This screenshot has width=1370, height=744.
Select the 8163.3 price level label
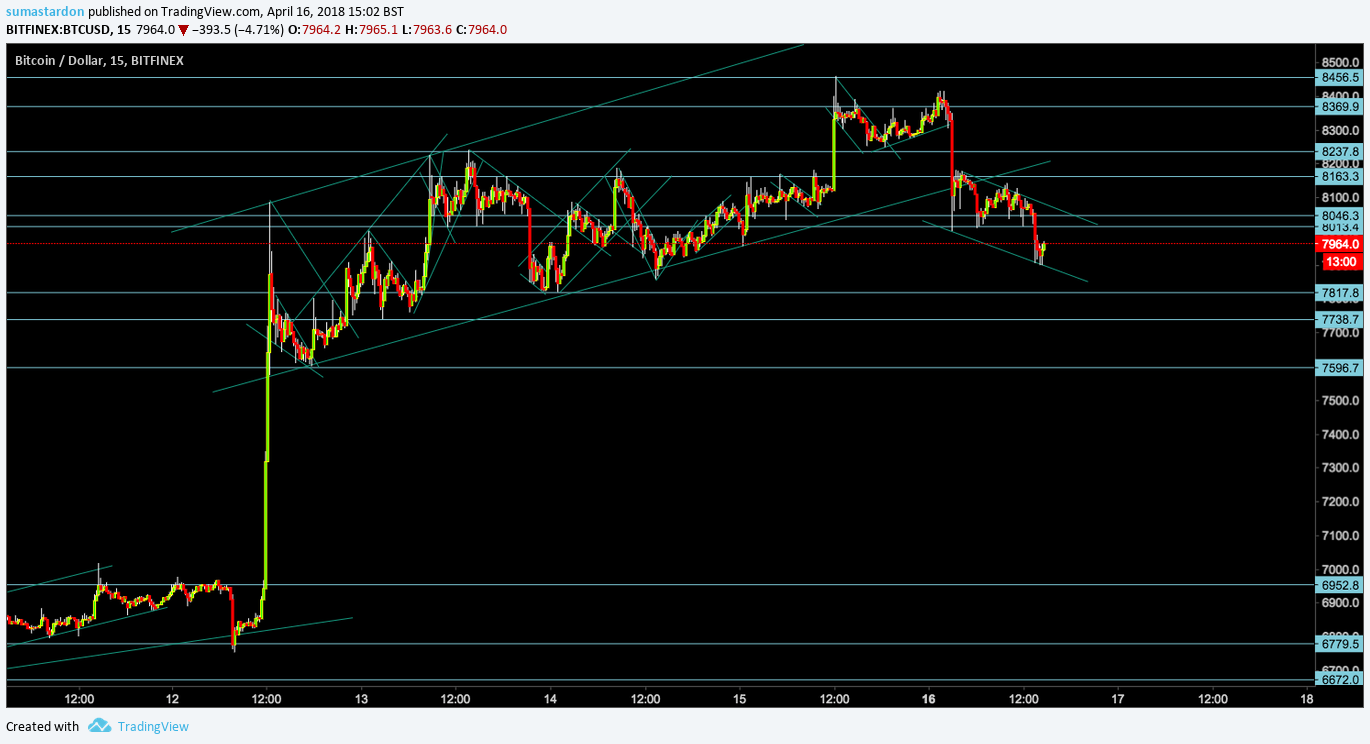point(1339,176)
